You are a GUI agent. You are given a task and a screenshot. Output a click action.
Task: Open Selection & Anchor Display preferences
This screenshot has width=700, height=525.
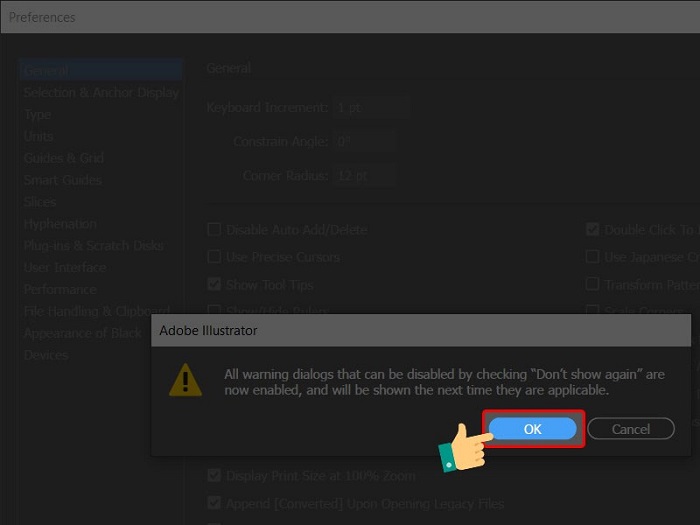[100, 93]
